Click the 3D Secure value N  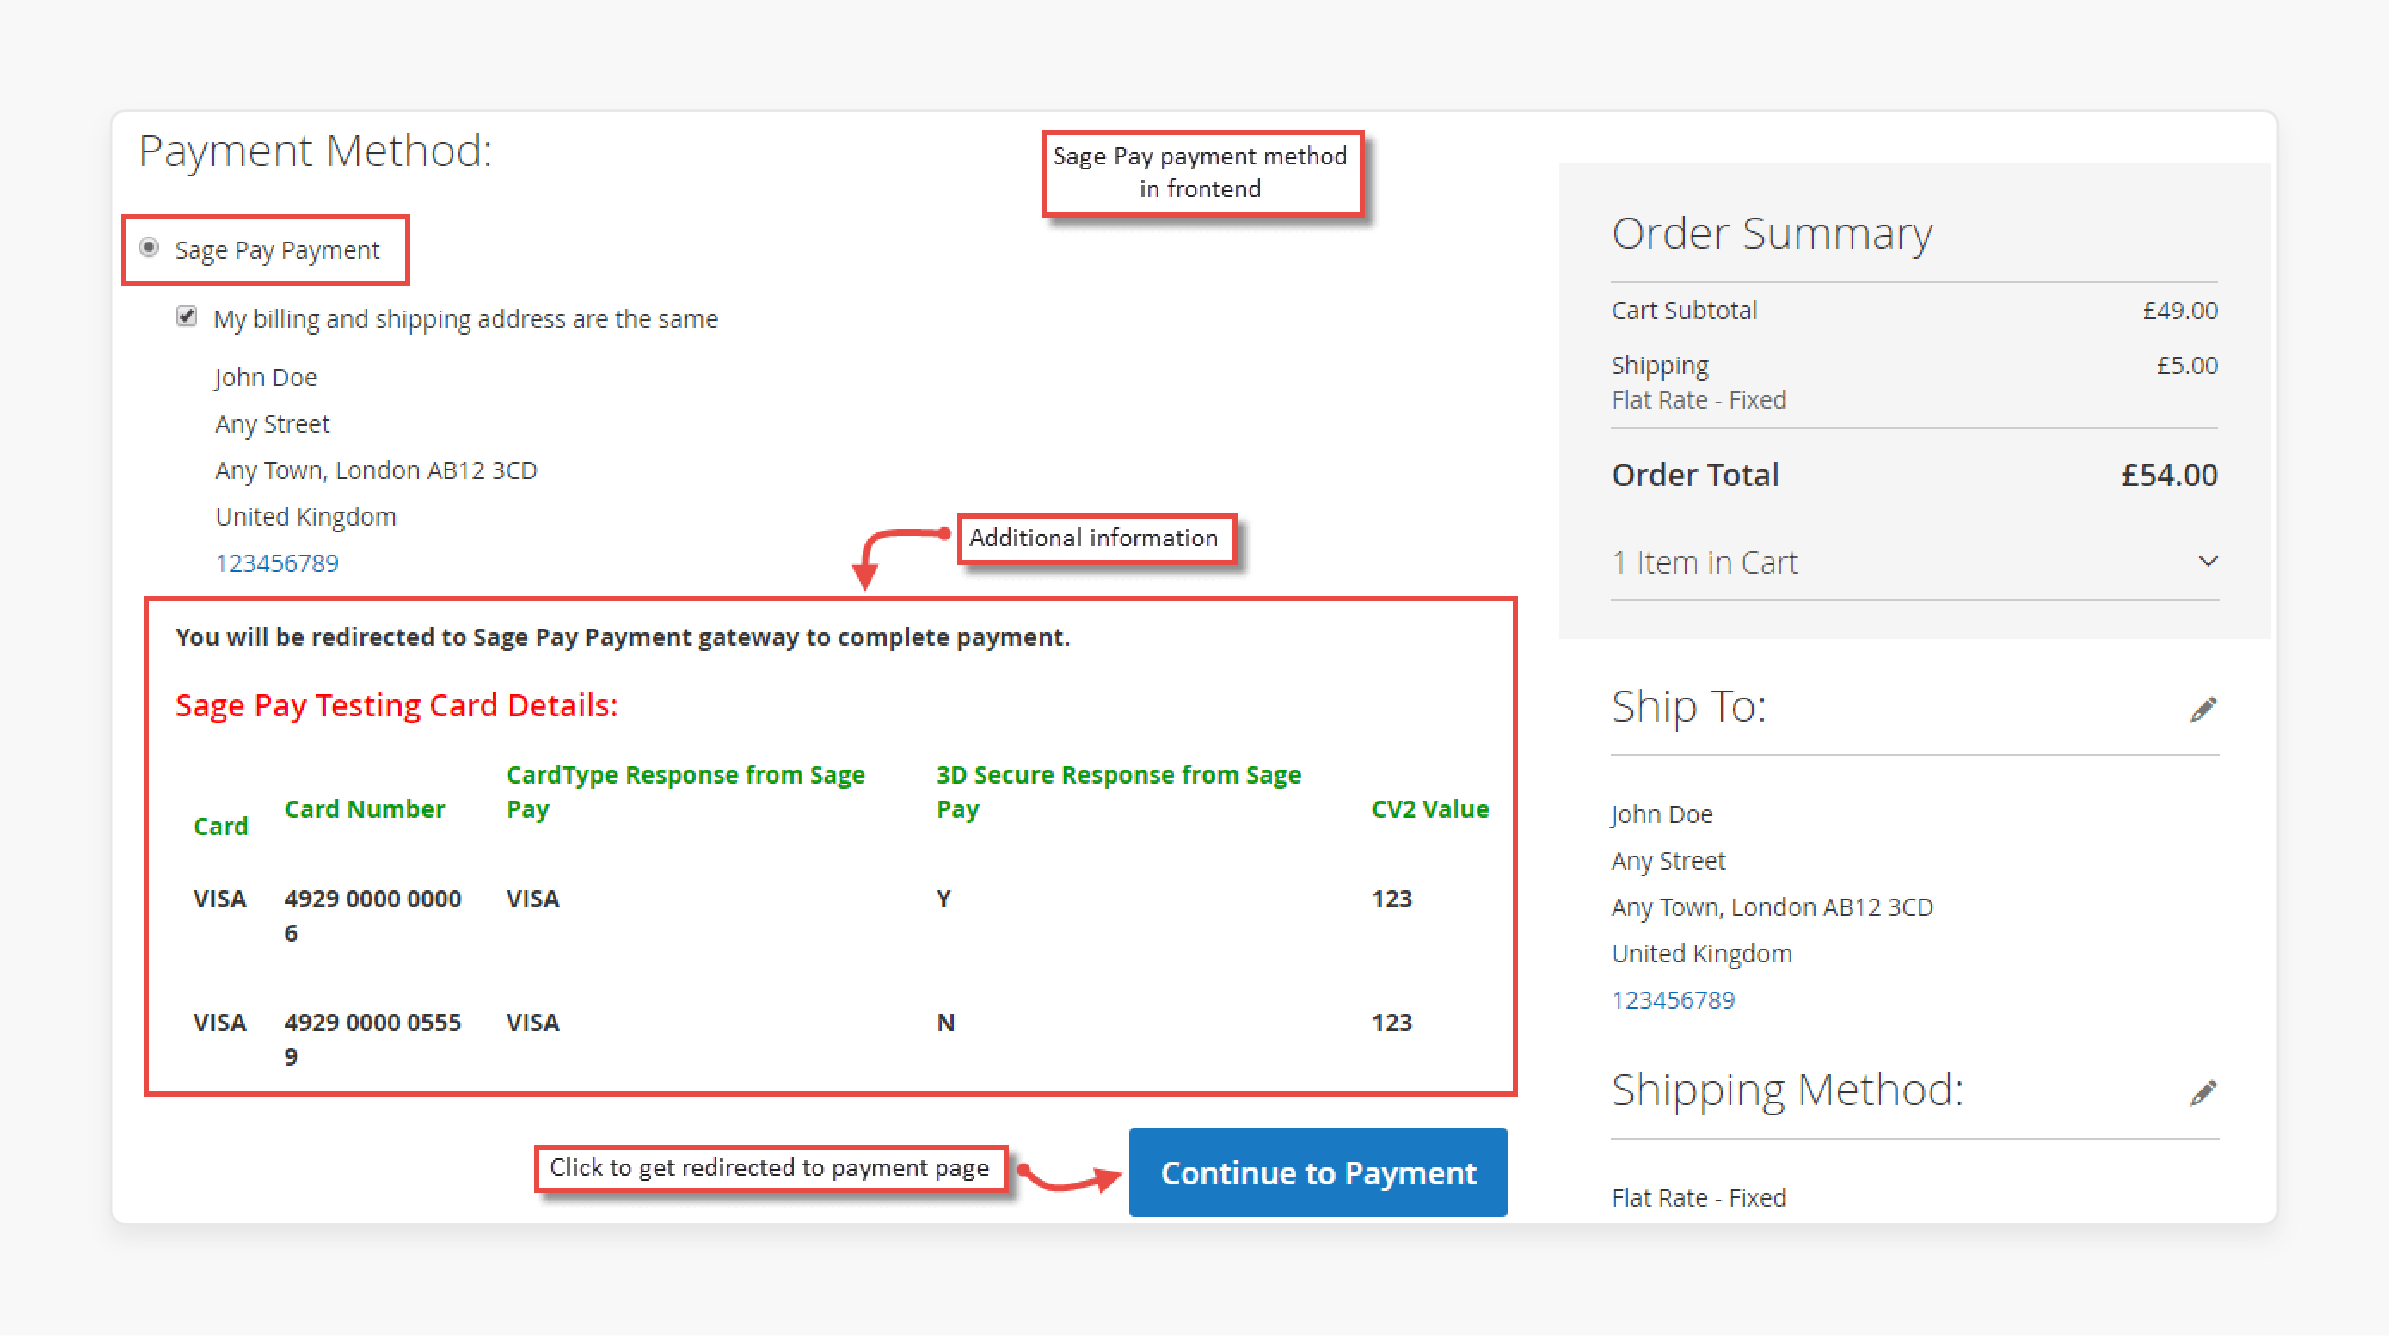[x=945, y=1022]
